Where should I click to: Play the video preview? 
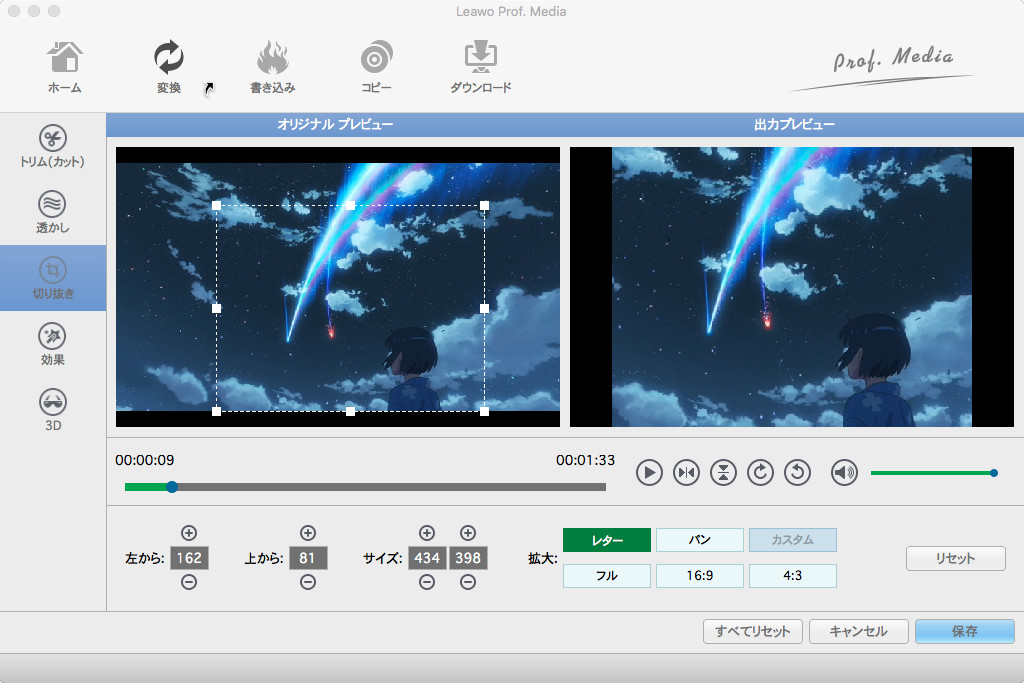[x=649, y=472]
